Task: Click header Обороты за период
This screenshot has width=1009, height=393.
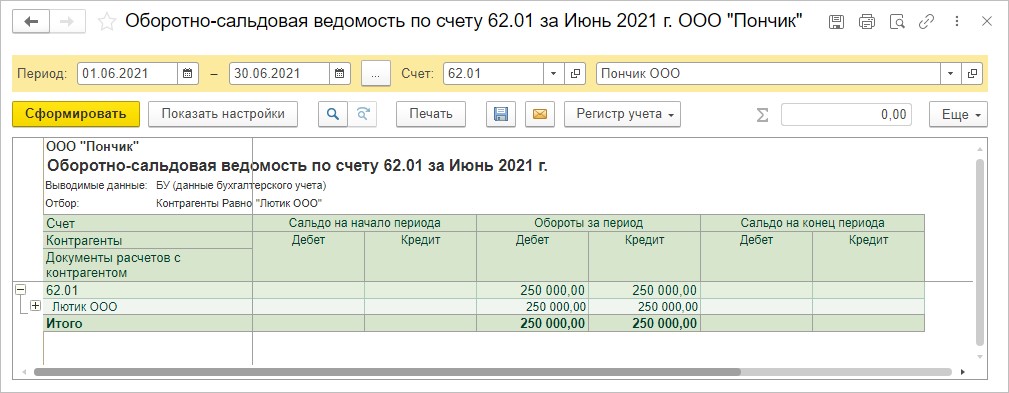Action: tap(588, 223)
